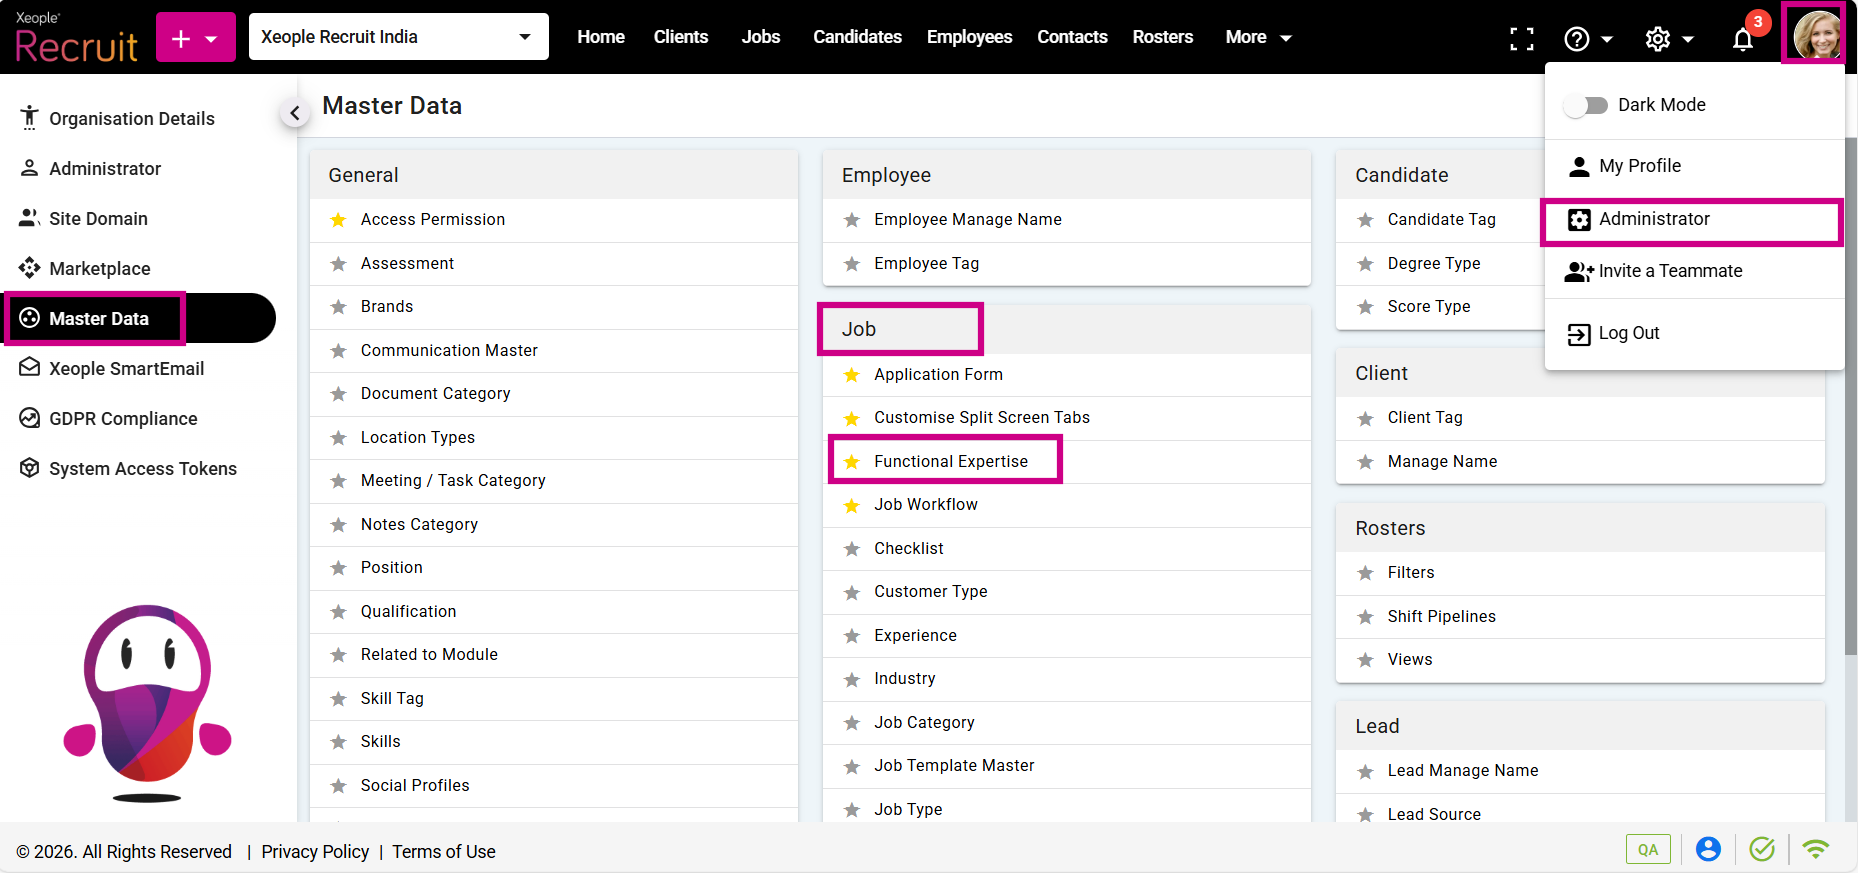Select Log Out from profile menu

click(1628, 333)
